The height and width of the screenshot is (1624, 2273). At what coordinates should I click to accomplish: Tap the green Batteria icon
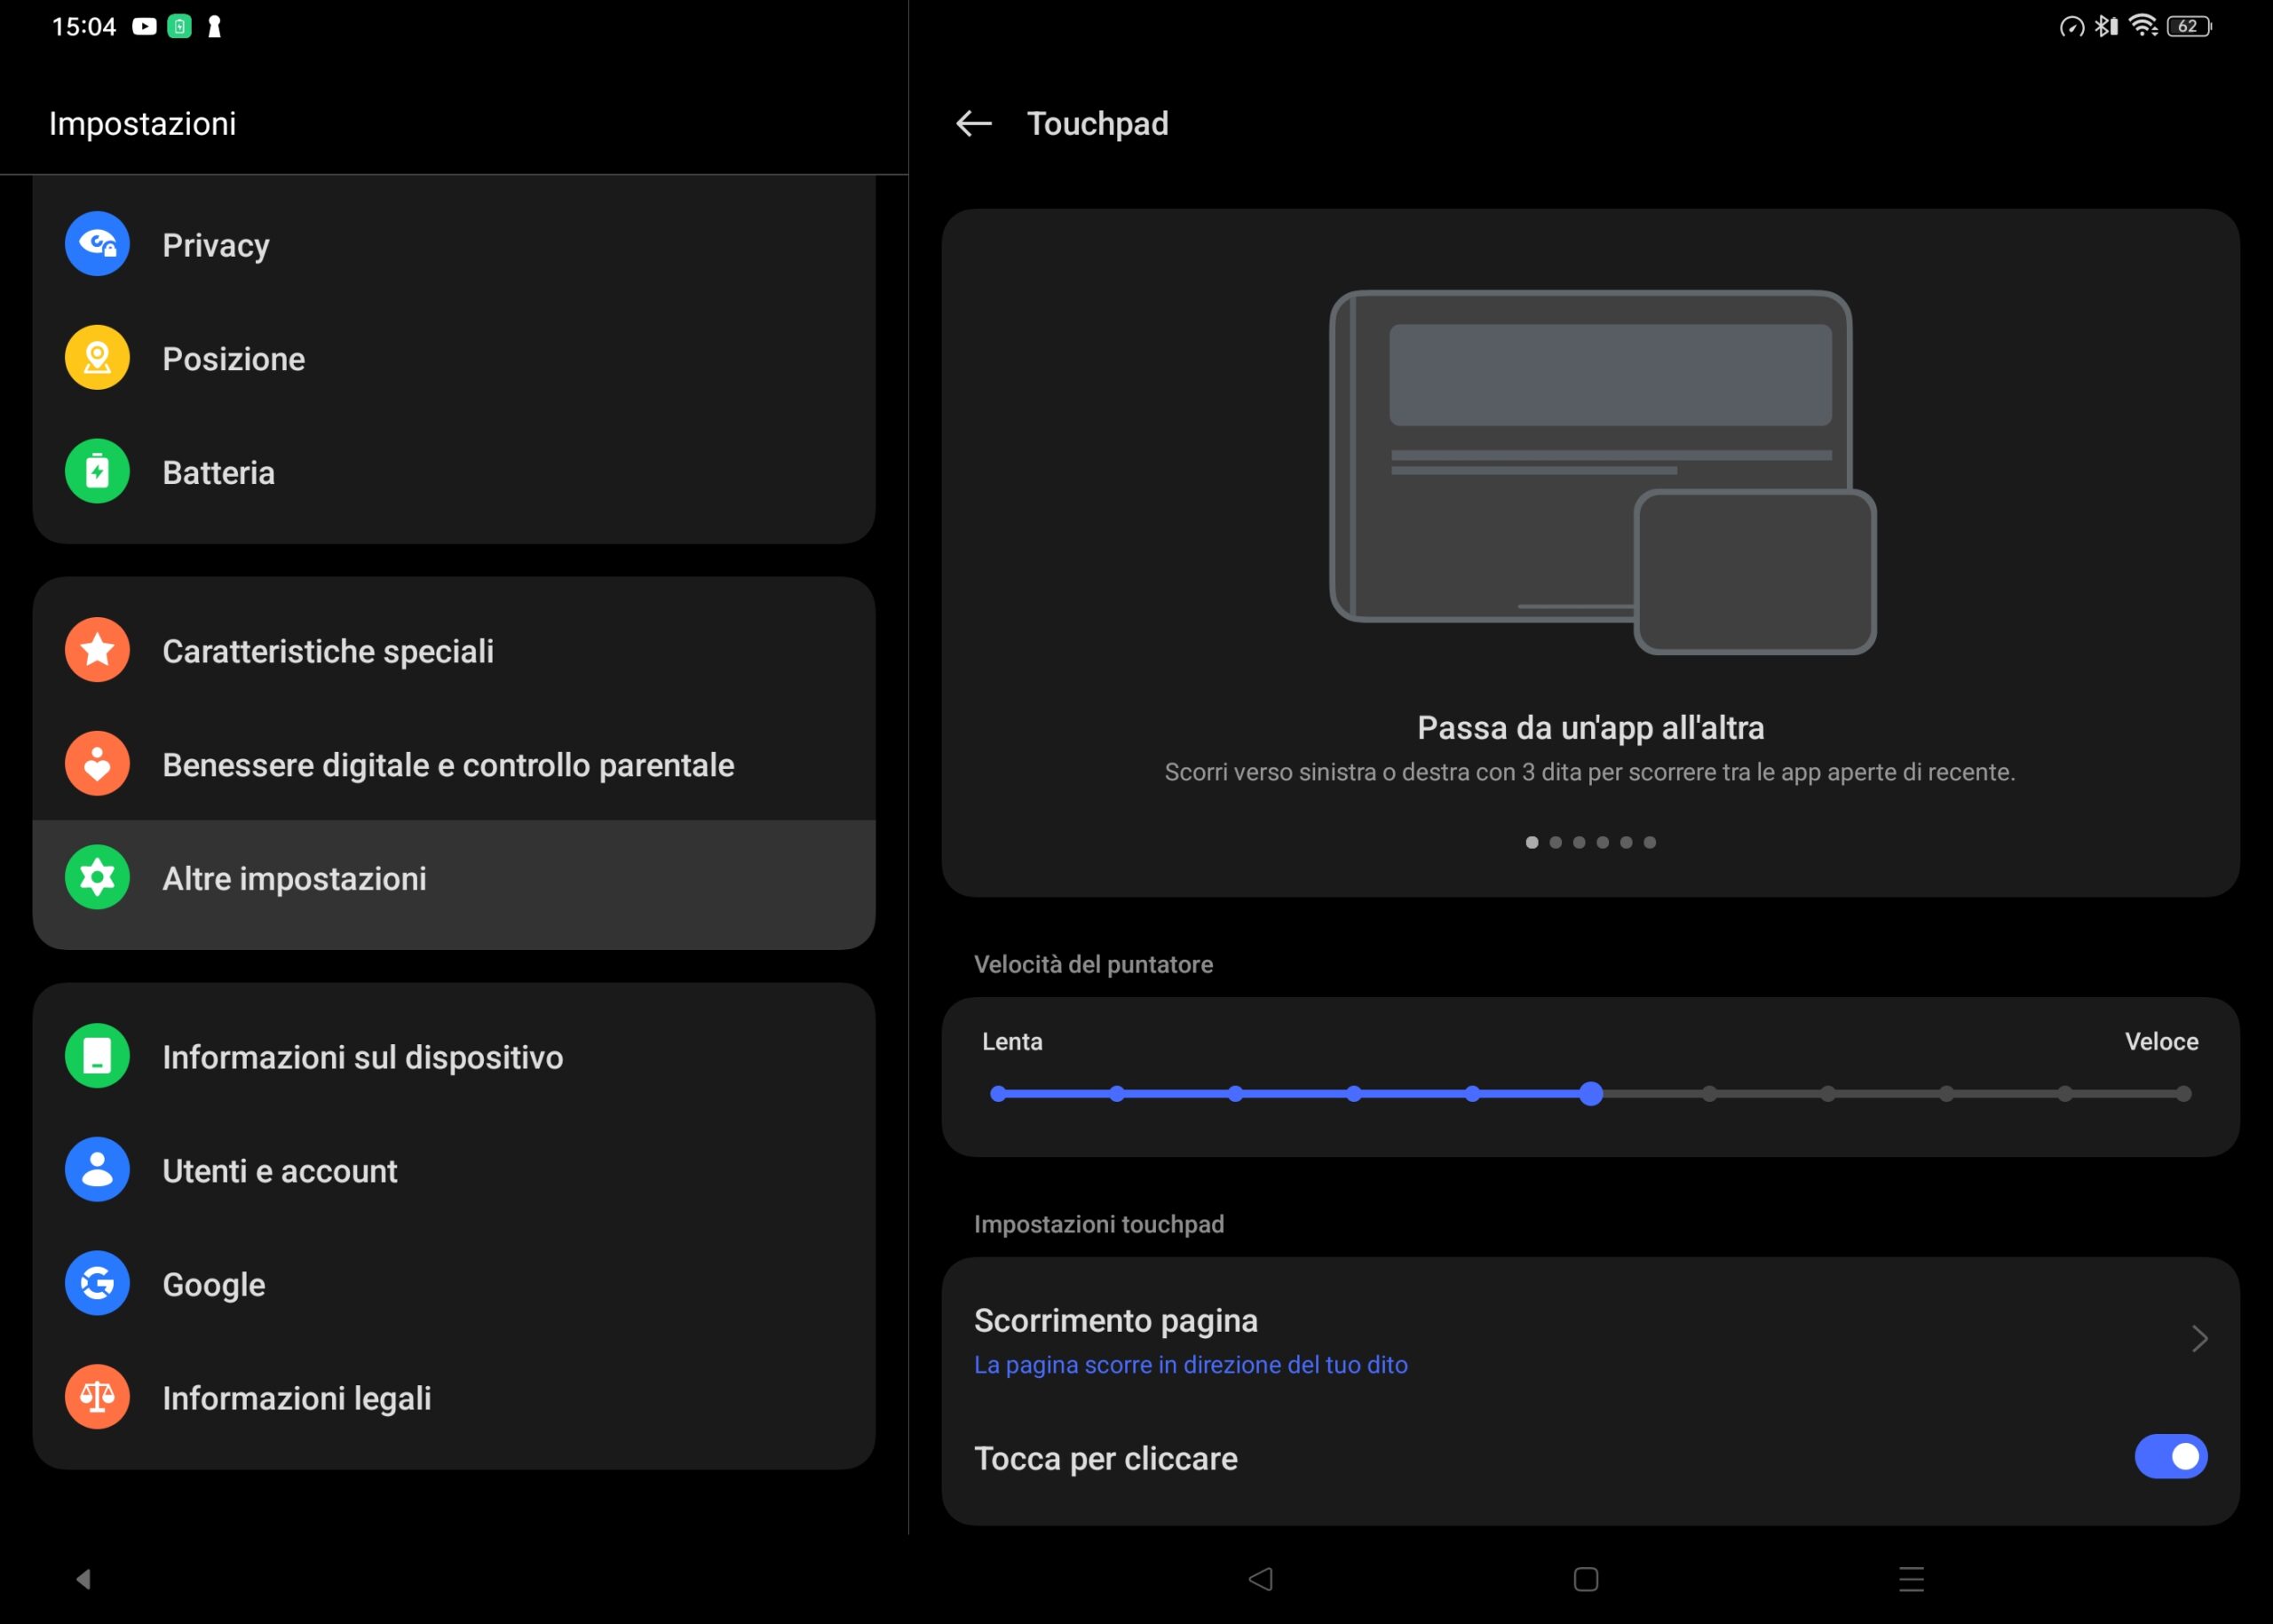[x=97, y=471]
